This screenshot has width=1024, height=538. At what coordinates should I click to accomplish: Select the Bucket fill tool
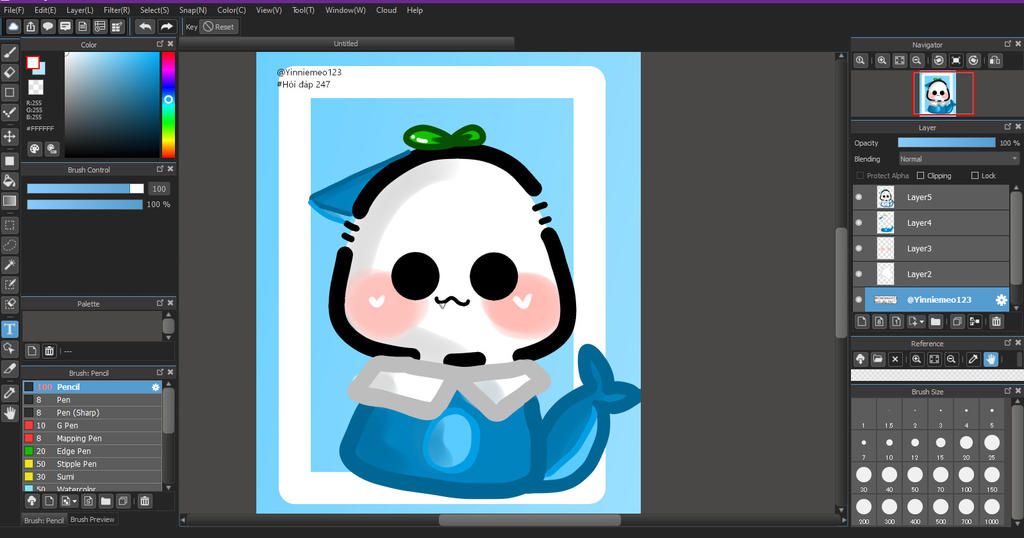coord(10,181)
